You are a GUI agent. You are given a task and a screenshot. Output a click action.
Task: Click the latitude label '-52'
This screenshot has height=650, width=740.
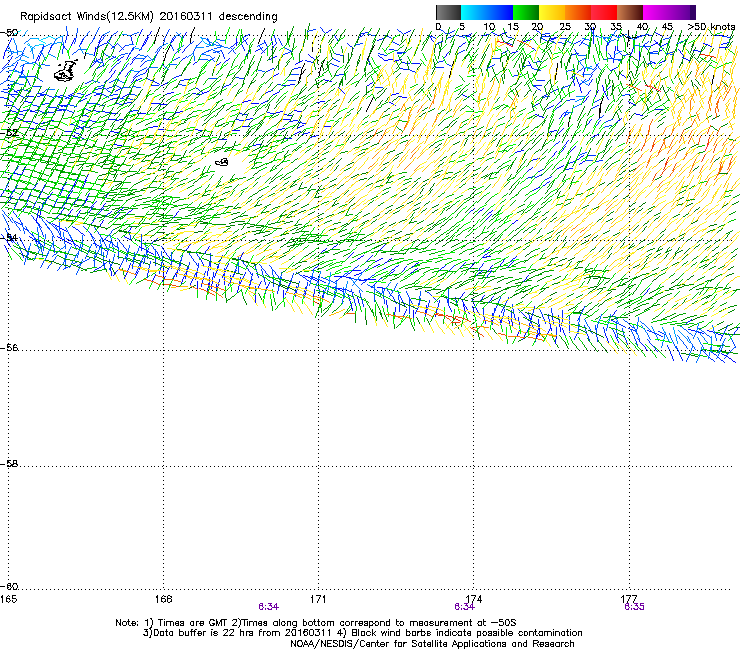tap(9, 133)
